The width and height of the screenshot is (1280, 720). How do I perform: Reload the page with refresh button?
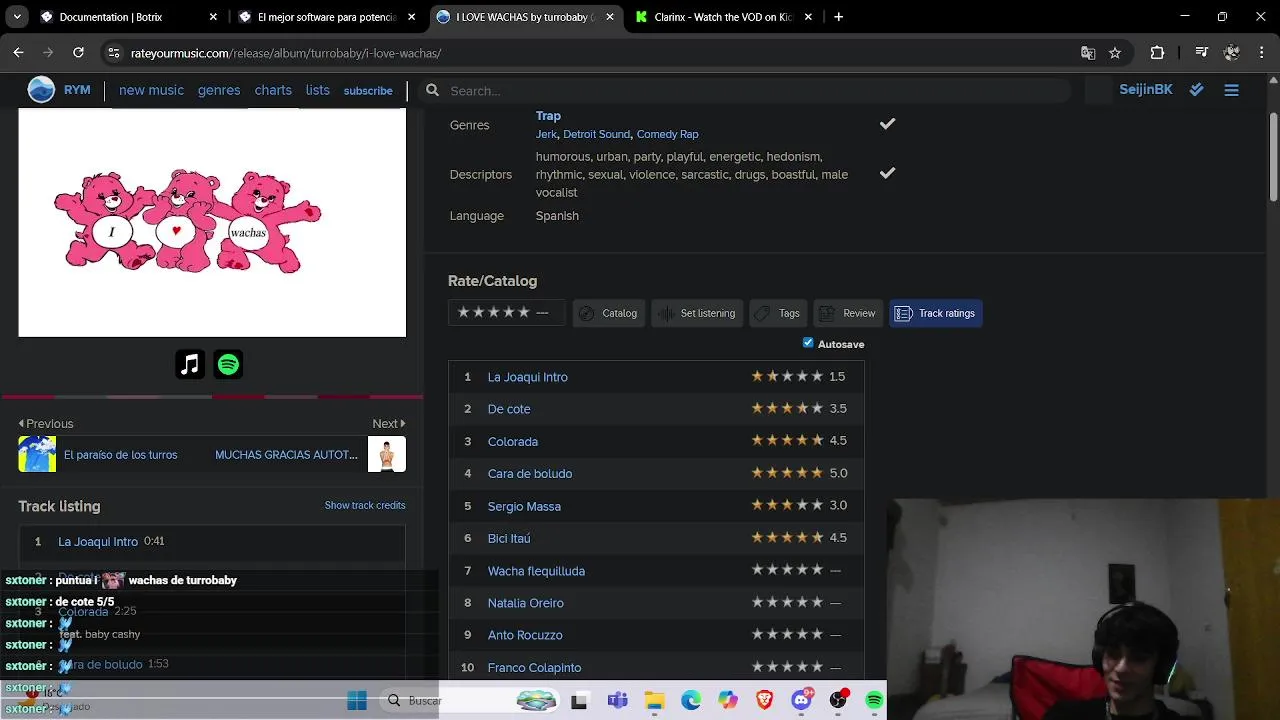tap(78, 52)
